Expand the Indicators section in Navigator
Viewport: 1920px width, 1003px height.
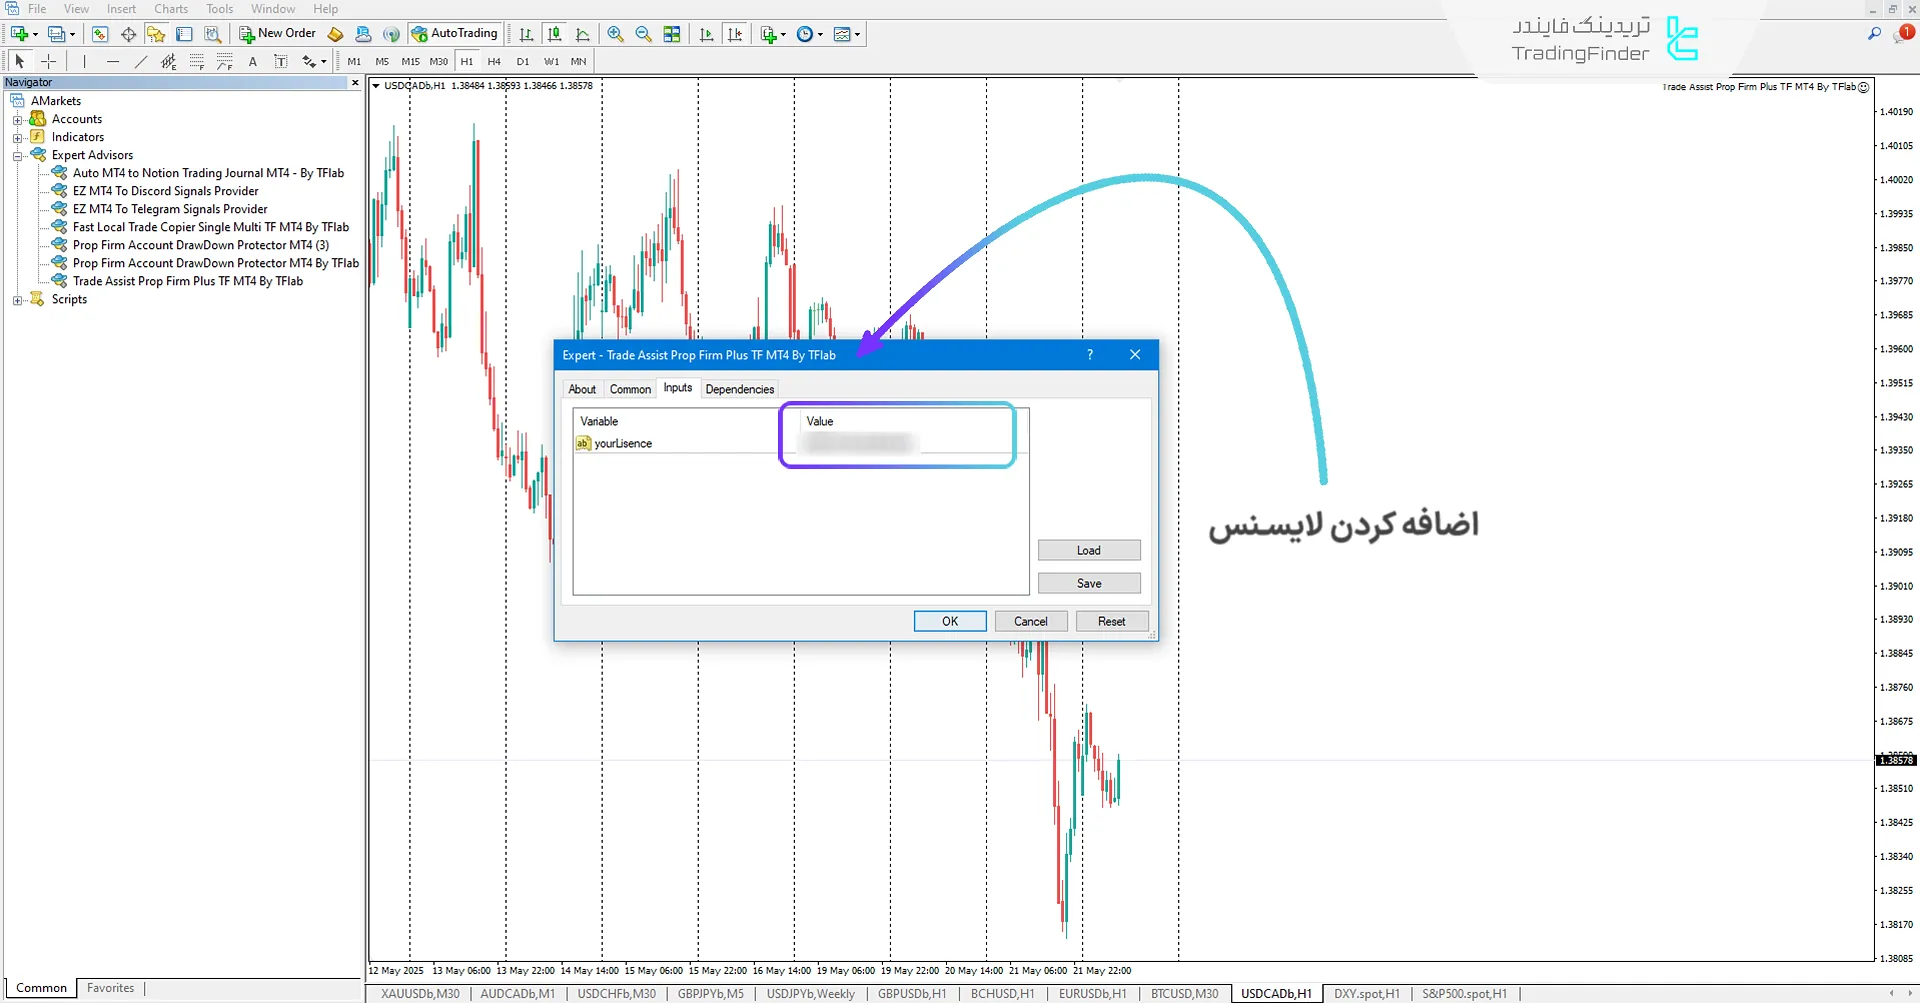17,137
